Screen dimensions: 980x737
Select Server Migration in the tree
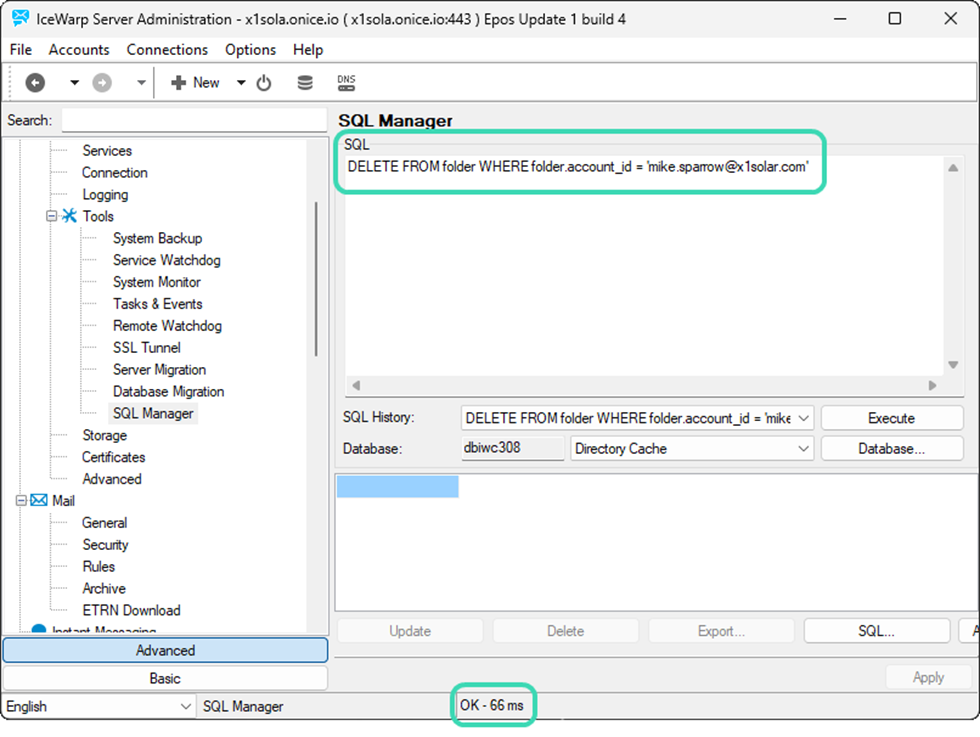coord(159,369)
